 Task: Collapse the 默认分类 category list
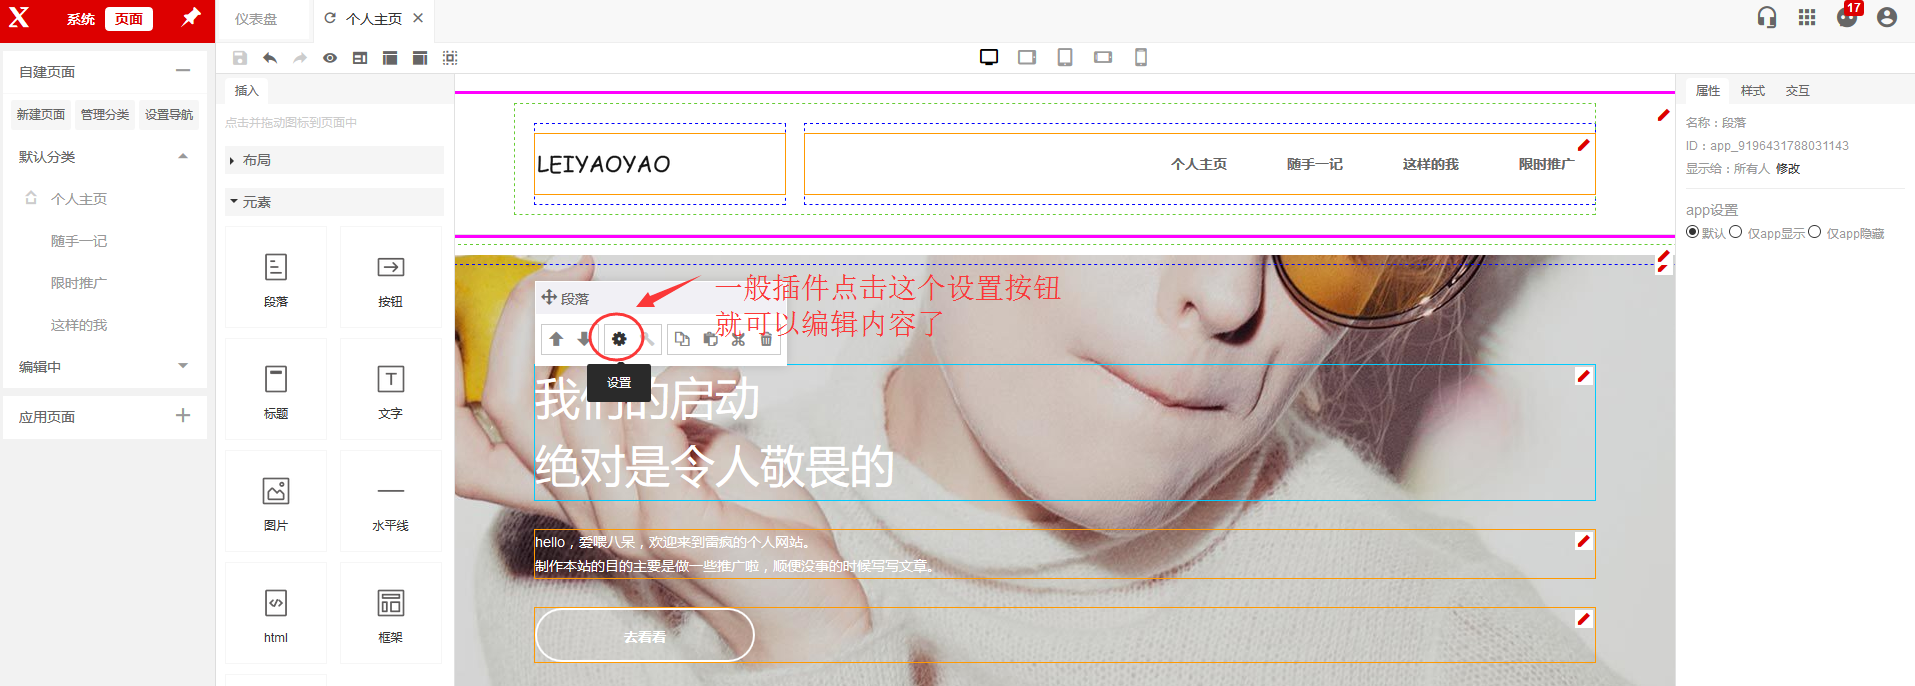183,156
